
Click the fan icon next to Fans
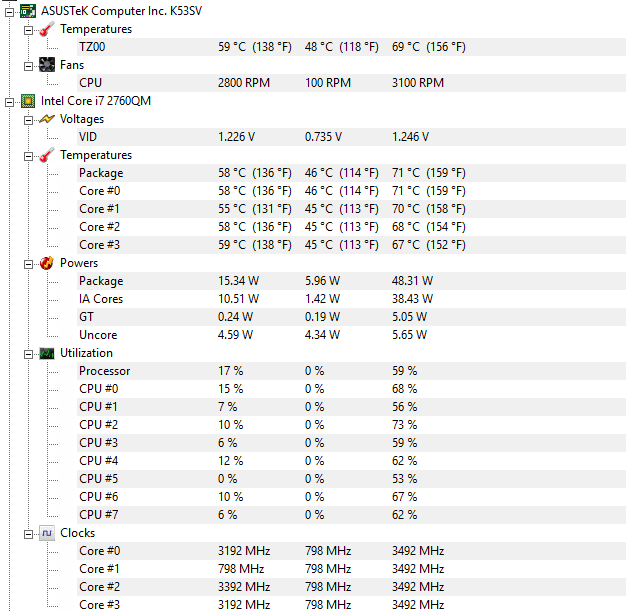tap(47, 65)
